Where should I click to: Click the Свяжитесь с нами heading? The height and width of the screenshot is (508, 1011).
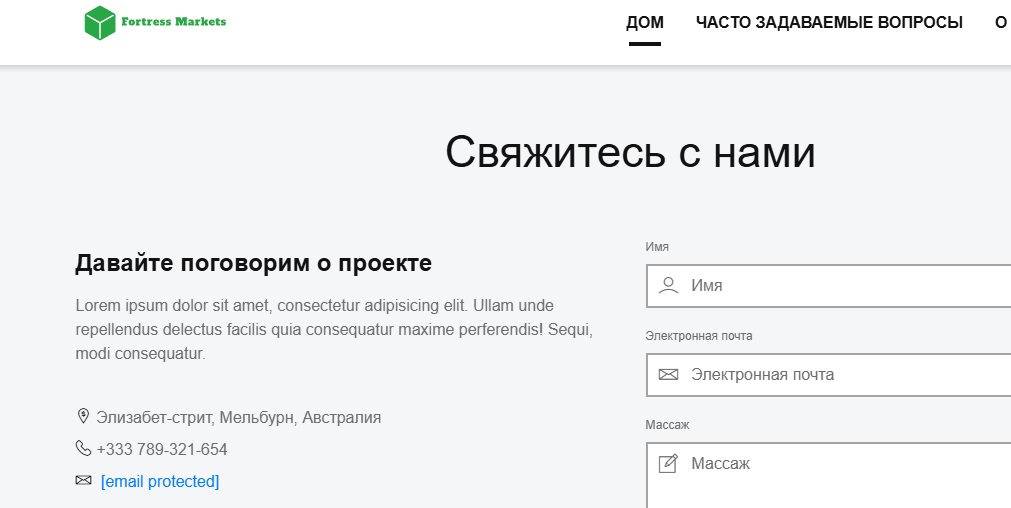coord(630,153)
